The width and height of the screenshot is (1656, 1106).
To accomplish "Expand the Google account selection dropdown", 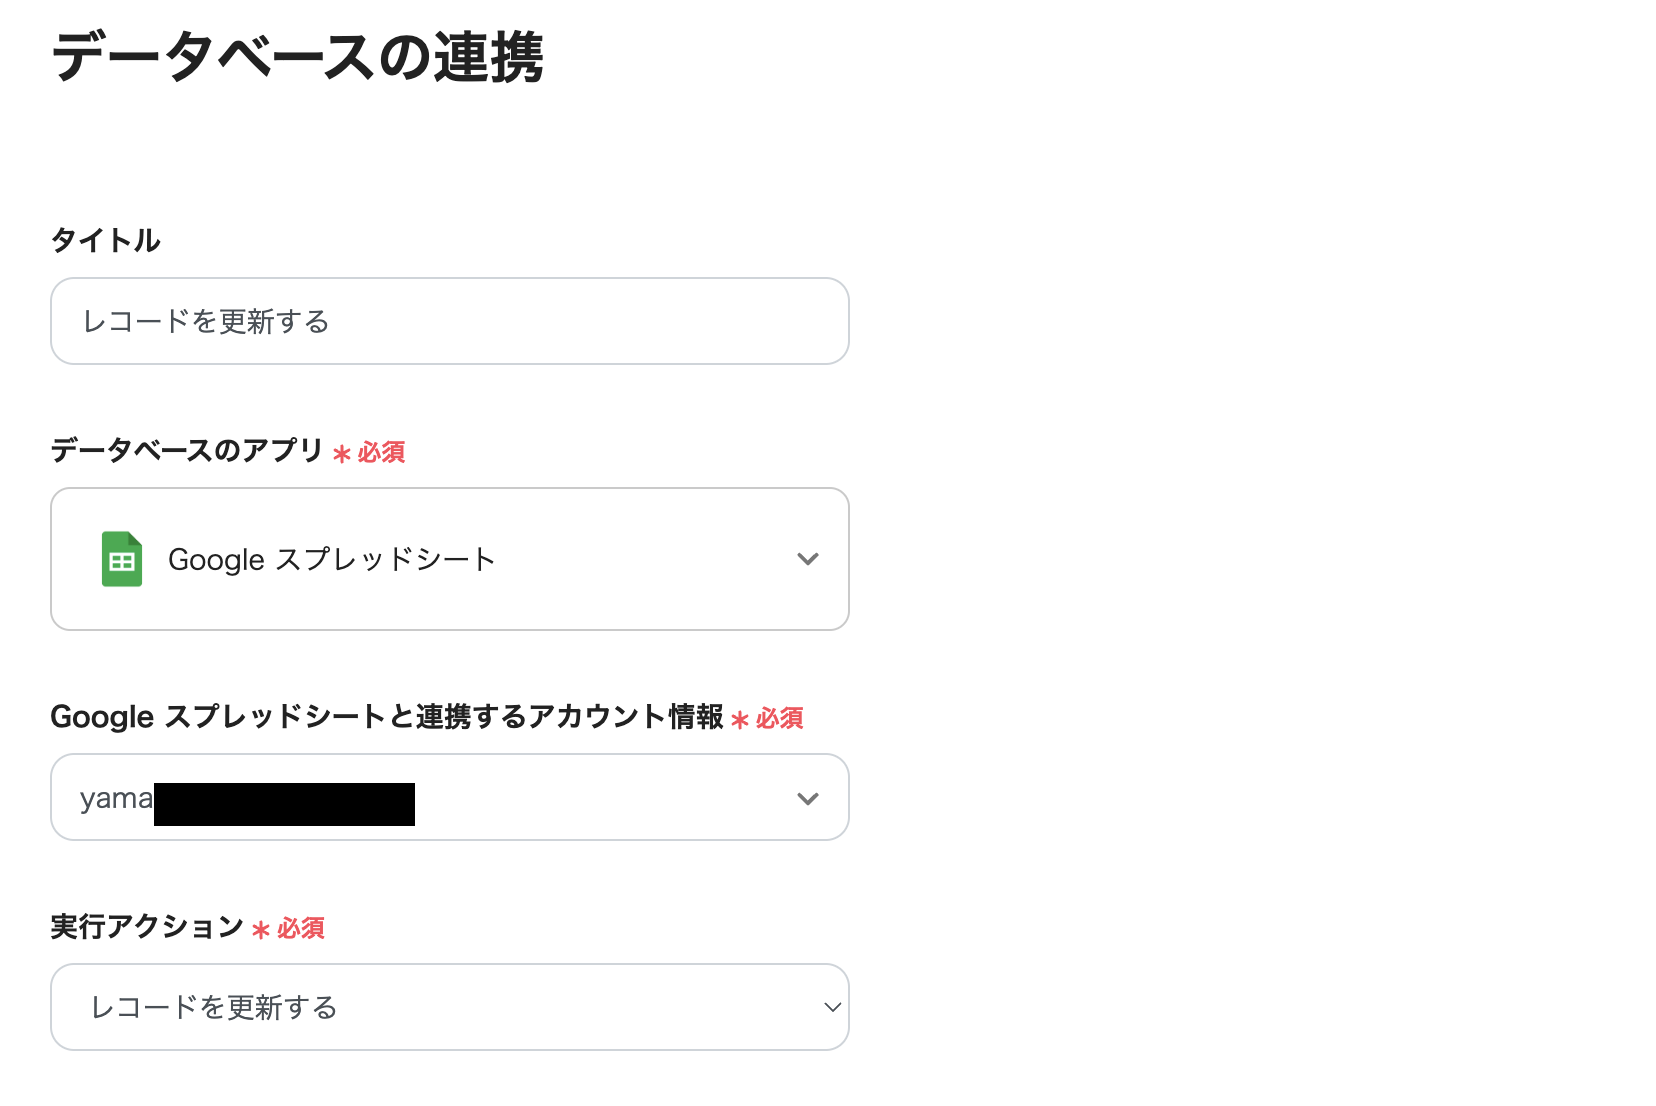I will coord(449,797).
